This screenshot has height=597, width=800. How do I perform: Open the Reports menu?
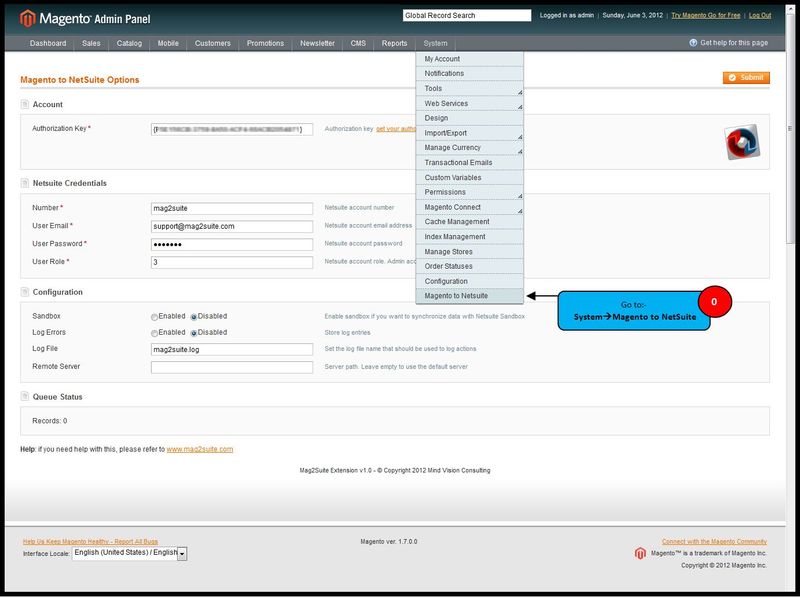point(394,43)
